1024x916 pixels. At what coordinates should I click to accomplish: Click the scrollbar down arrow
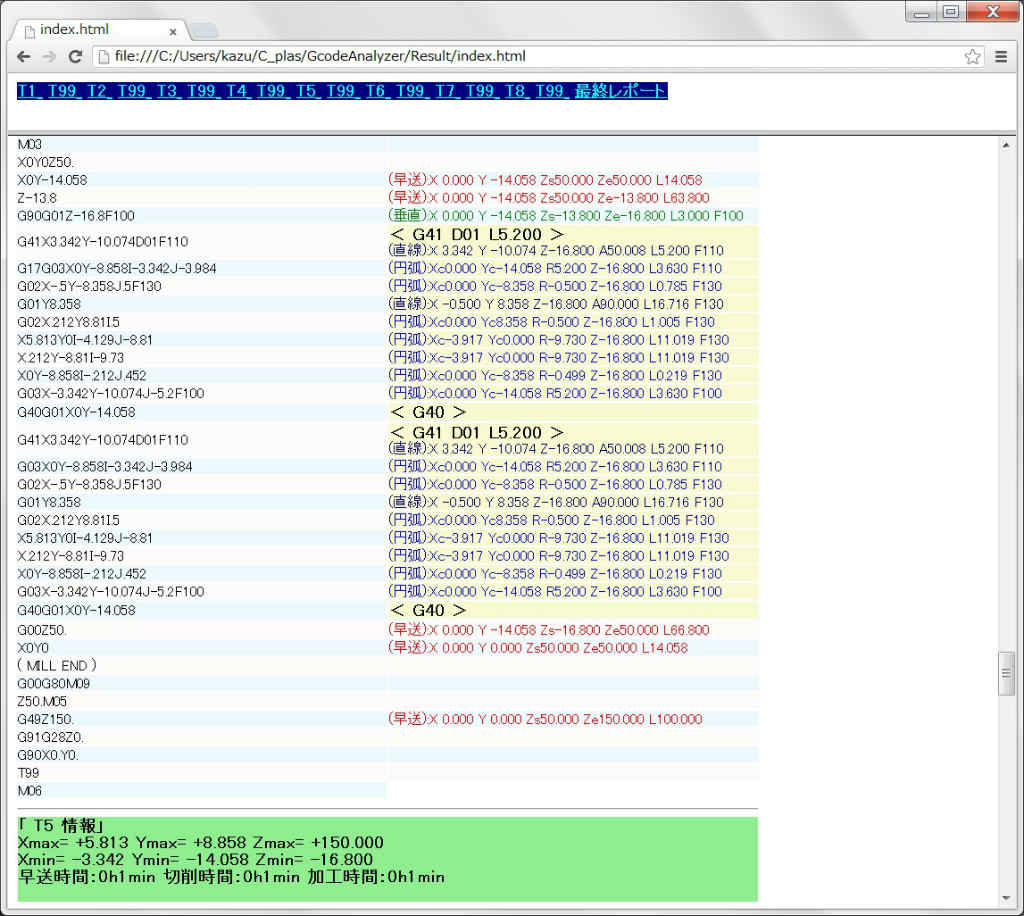(x=1006, y=898)
